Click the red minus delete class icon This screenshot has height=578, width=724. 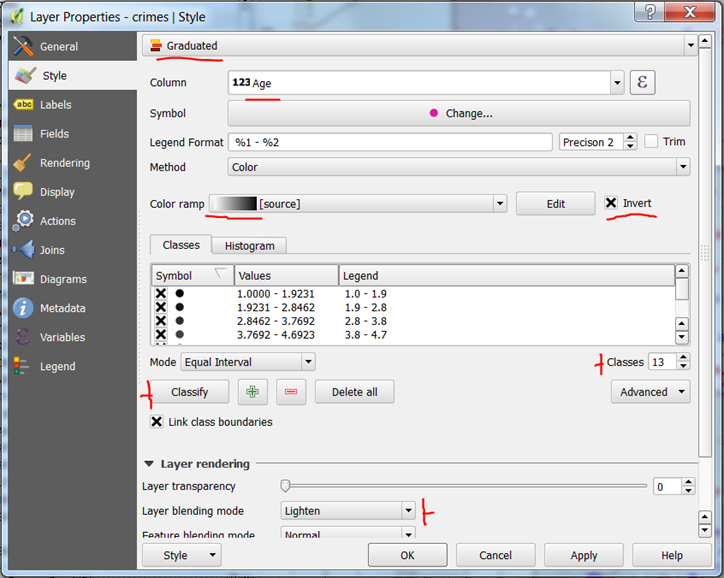pos(291,392)
